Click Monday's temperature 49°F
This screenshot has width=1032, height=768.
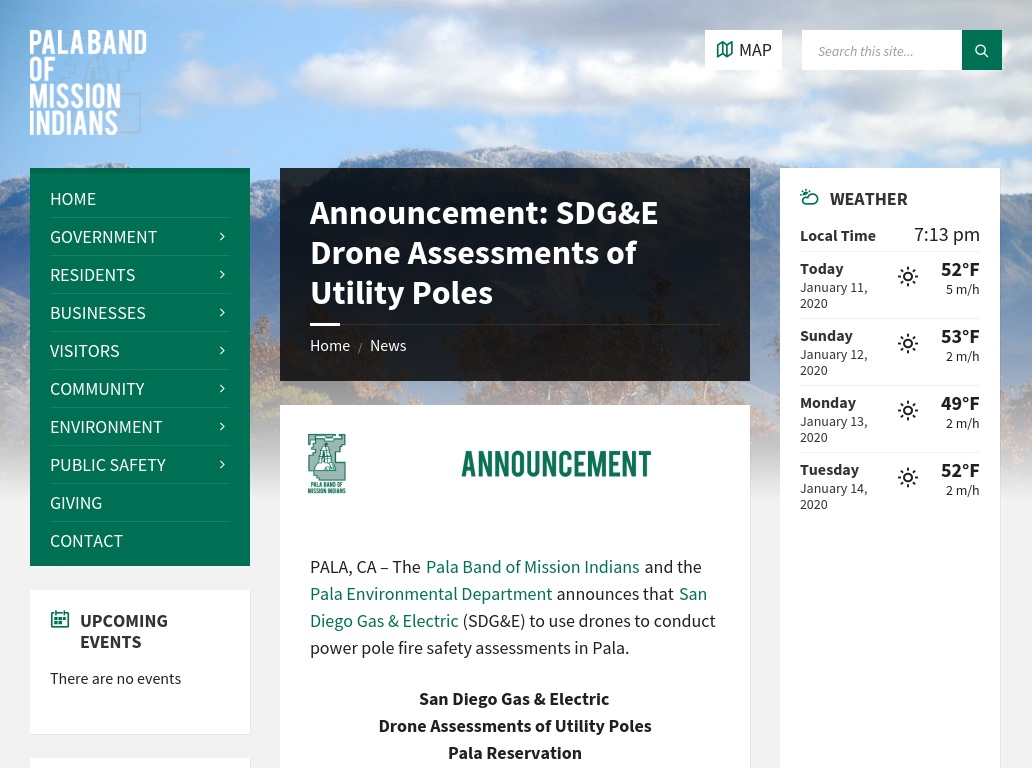click(x=960, y=403)
